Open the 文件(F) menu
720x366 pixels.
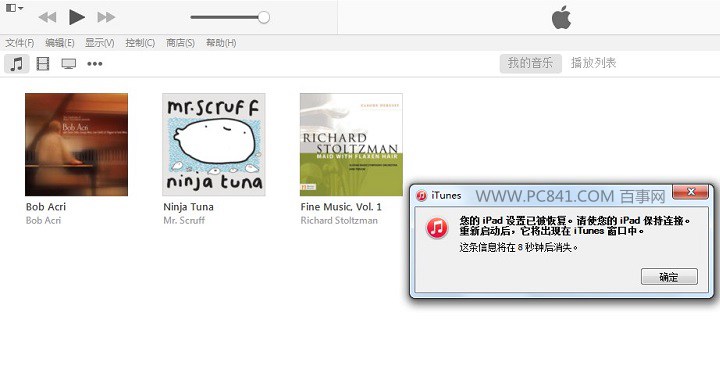point(20,43)
